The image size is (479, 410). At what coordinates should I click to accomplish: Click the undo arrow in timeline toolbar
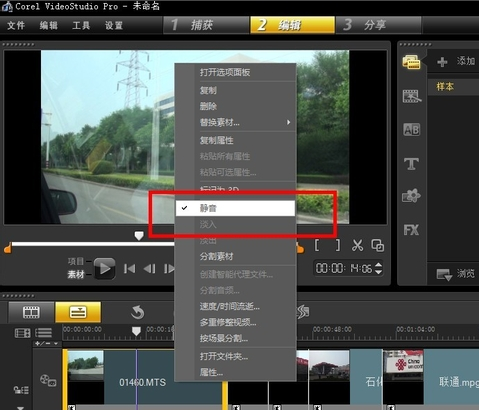click(x=137, y=313)
